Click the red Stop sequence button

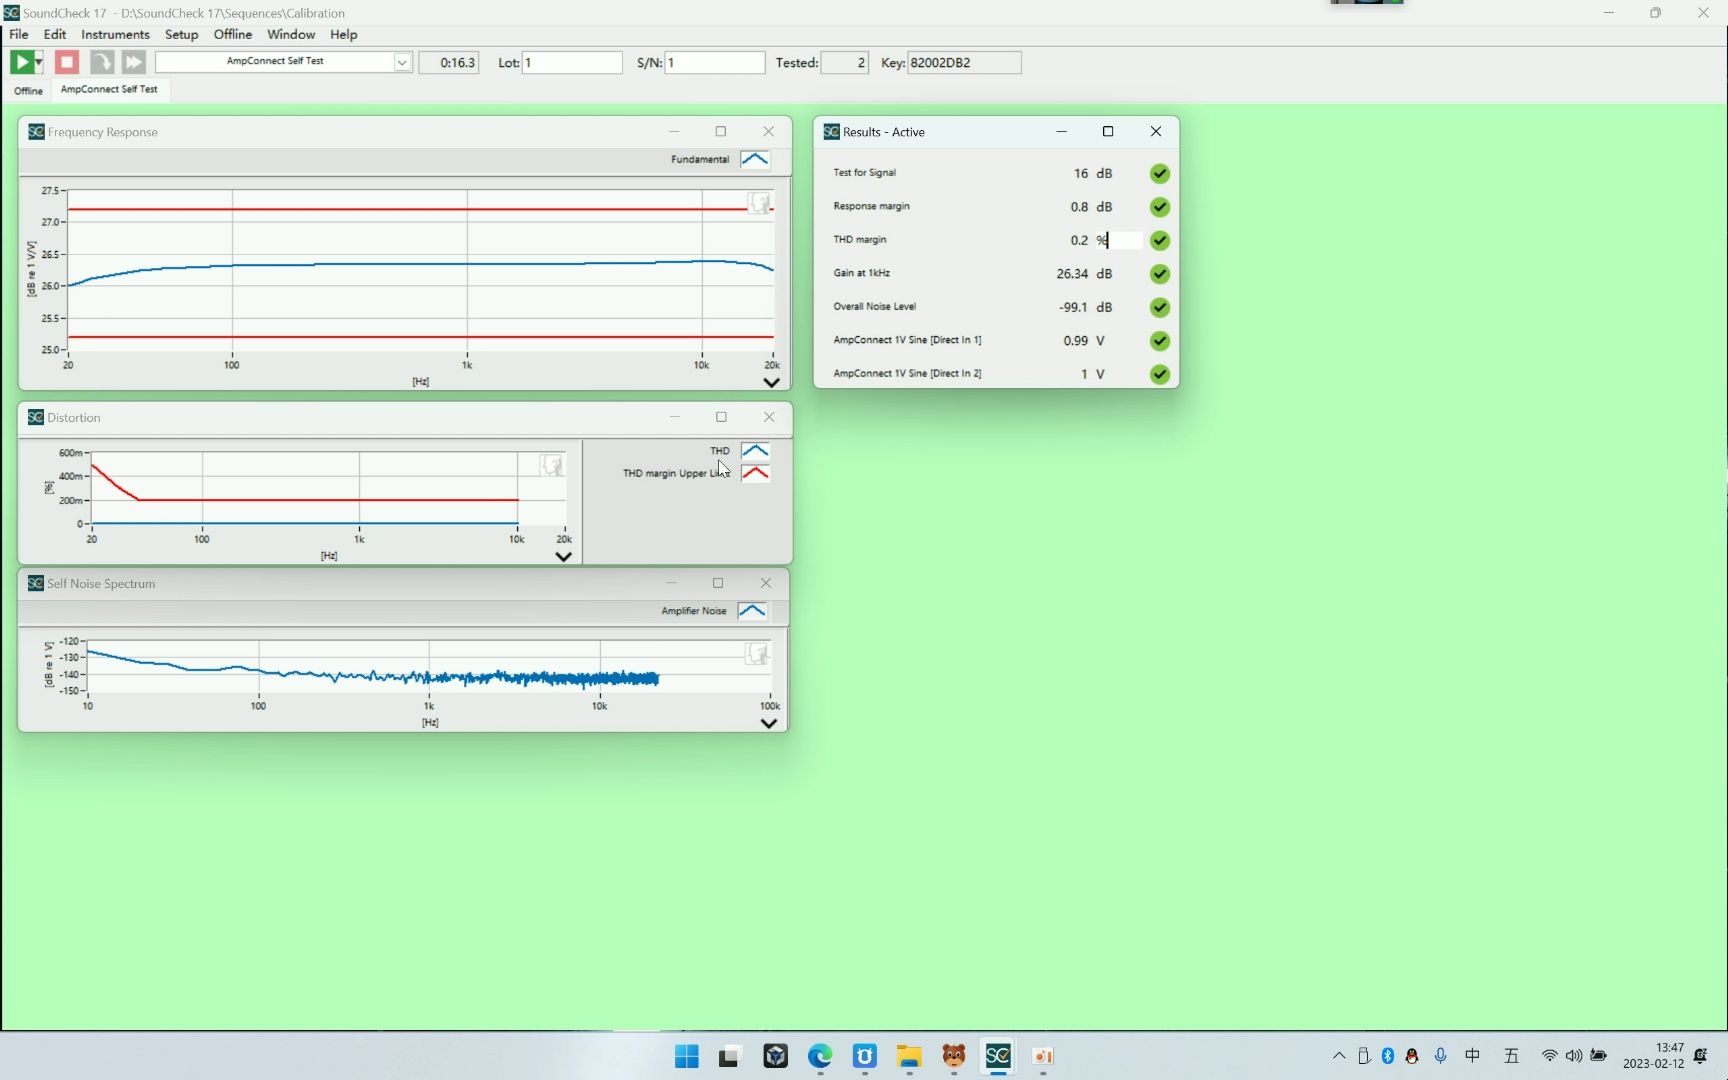pos(67,62)
